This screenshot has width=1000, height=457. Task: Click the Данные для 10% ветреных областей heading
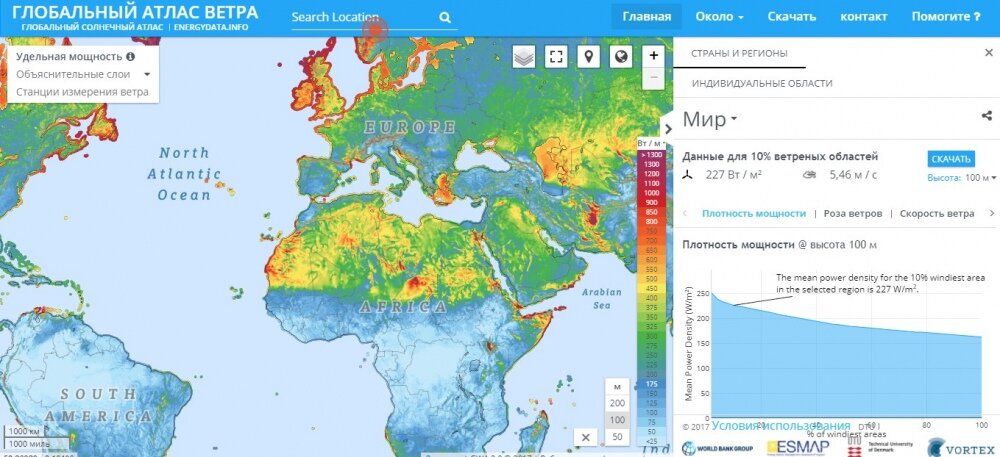pyautogui.click(x=780, y=156)
